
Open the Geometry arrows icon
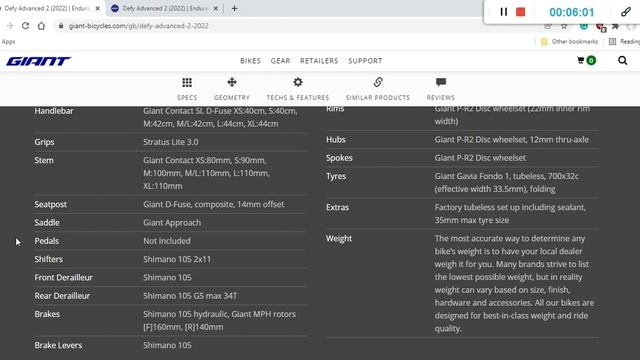tap(232, 82)
